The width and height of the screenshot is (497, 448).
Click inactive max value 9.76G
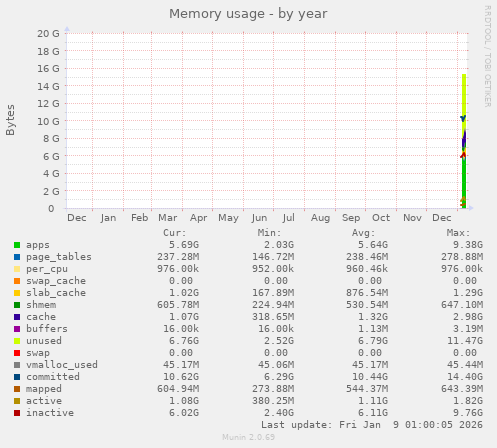coord(468,413)
